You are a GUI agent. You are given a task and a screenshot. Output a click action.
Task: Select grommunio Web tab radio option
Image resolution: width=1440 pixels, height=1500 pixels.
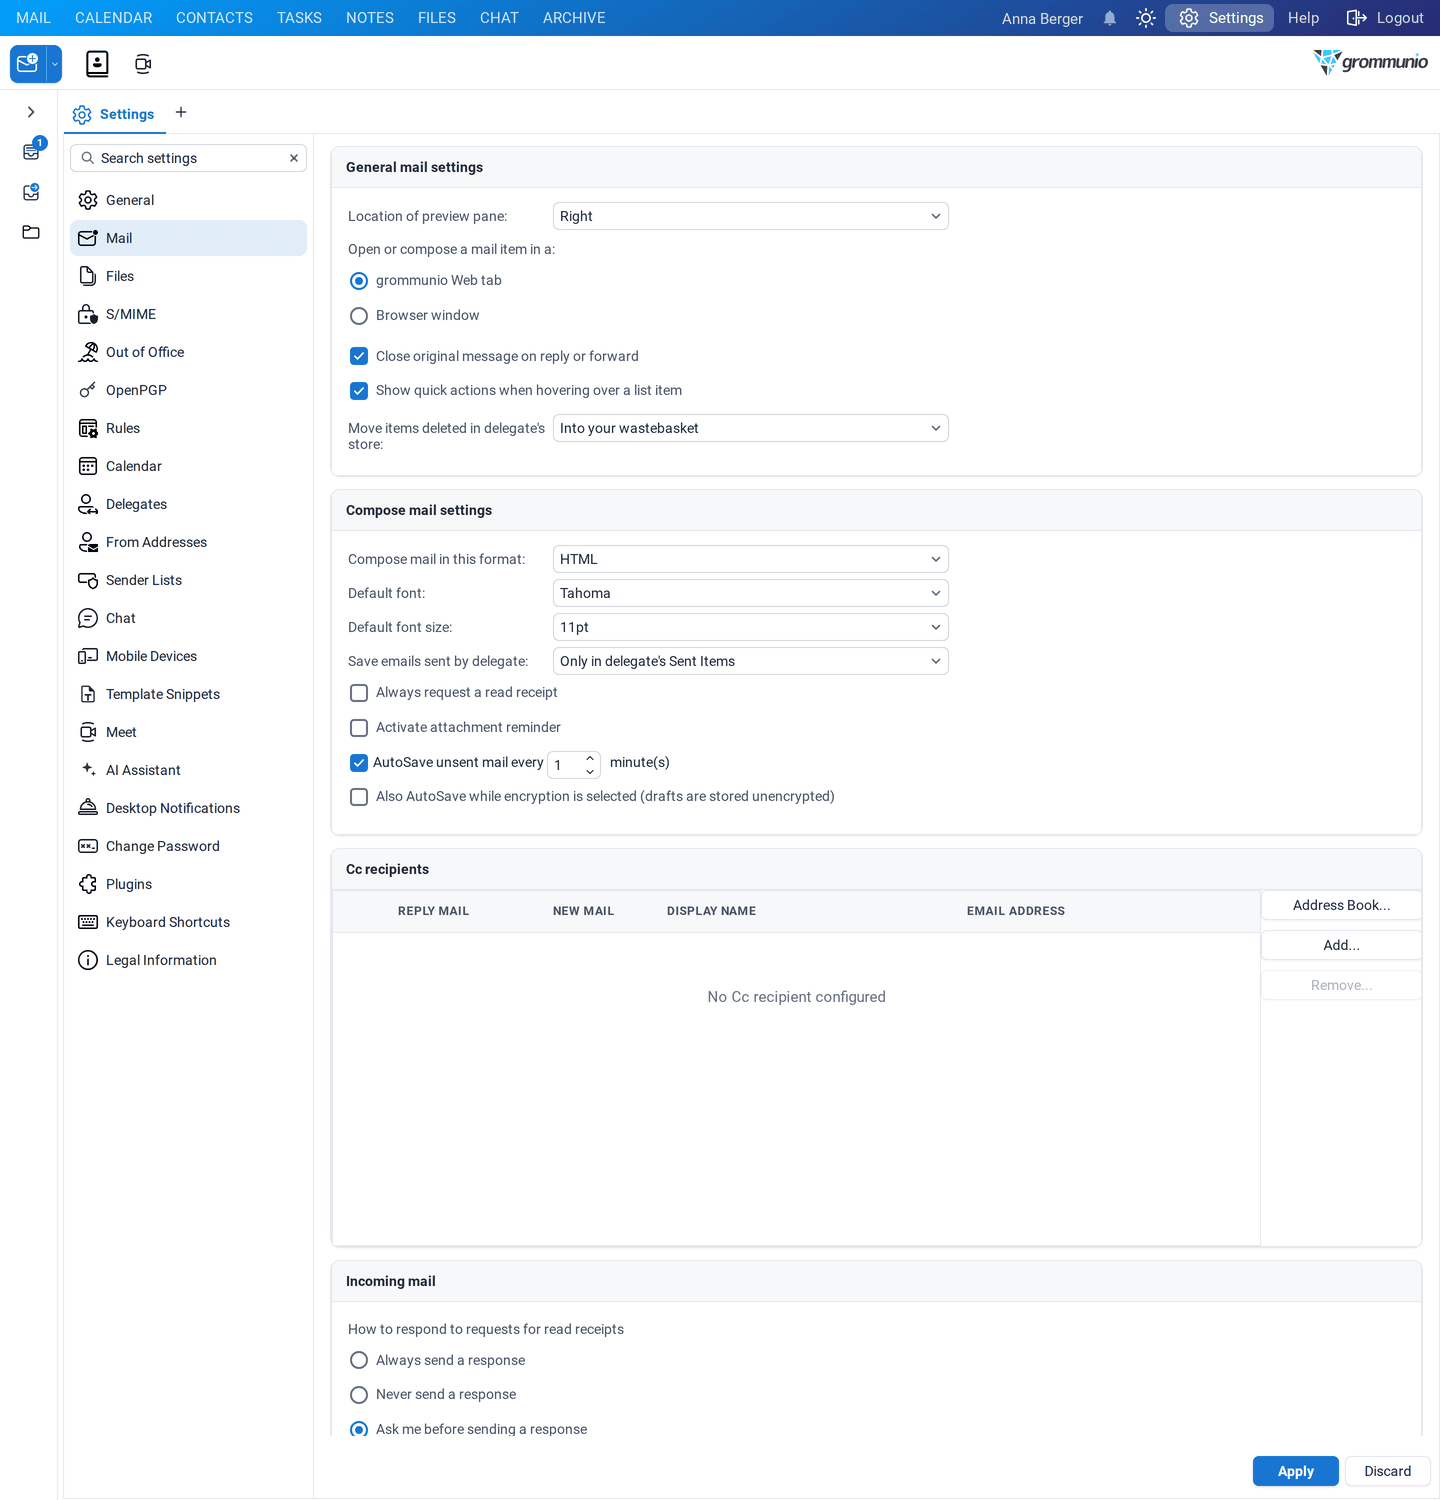pos(359,281)
